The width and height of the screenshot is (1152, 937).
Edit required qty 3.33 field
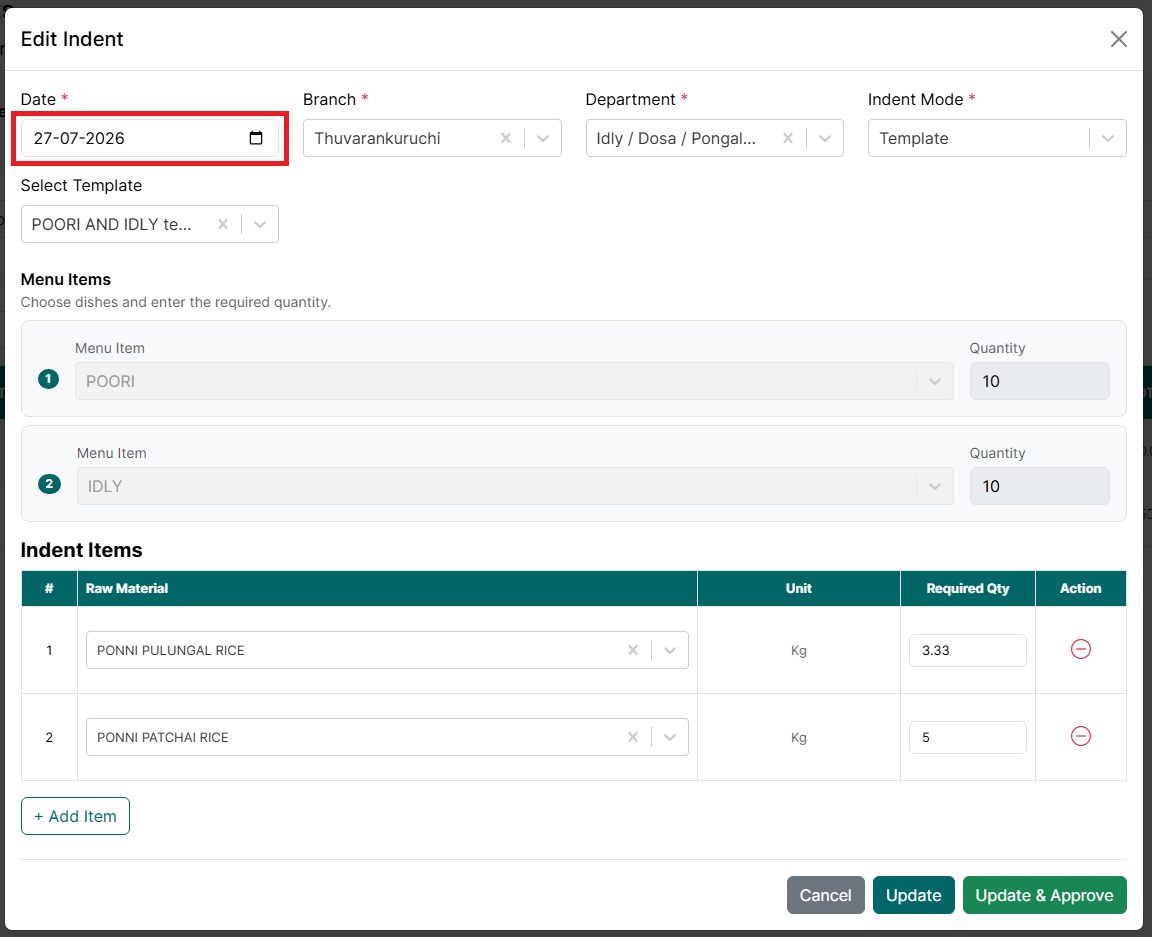968,650
